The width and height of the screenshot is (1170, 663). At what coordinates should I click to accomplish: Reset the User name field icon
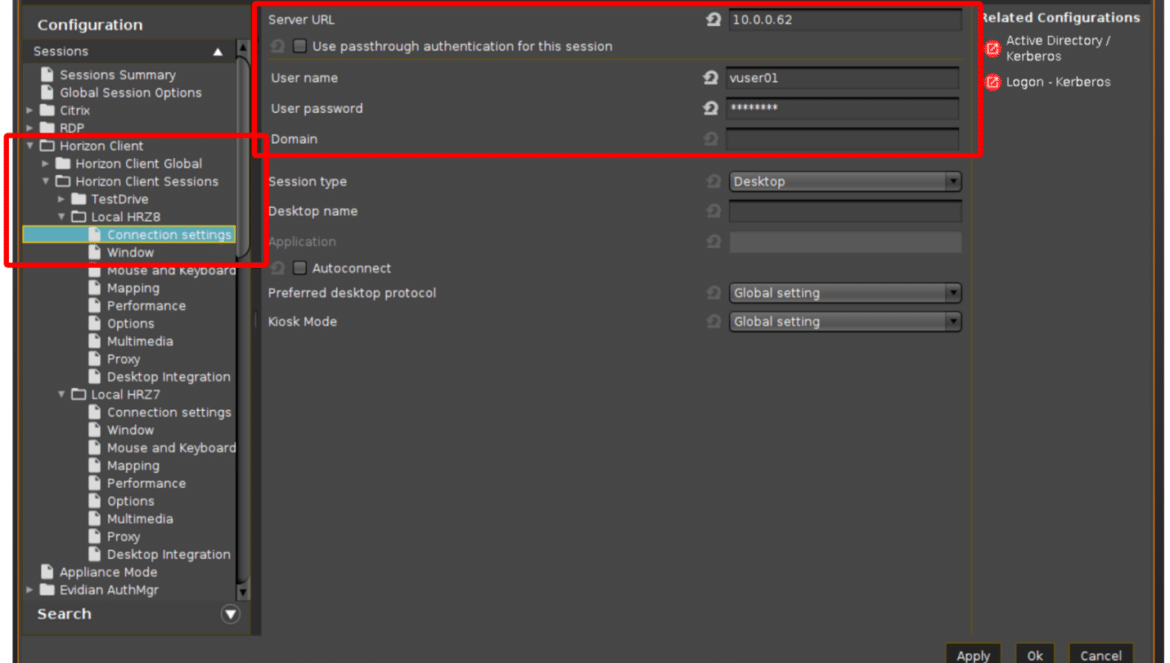(710, 78)
